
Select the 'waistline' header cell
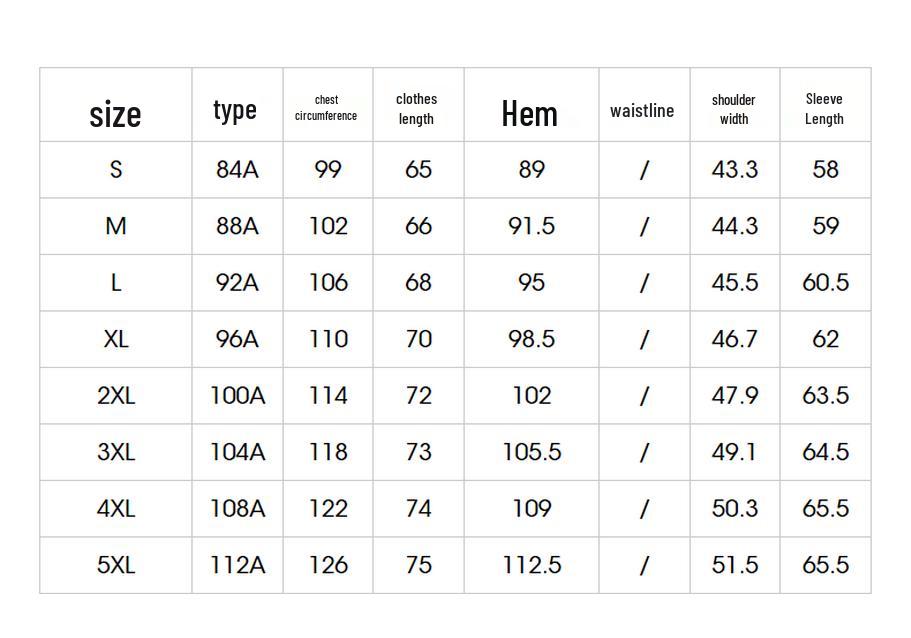click(x=642, y=111)
